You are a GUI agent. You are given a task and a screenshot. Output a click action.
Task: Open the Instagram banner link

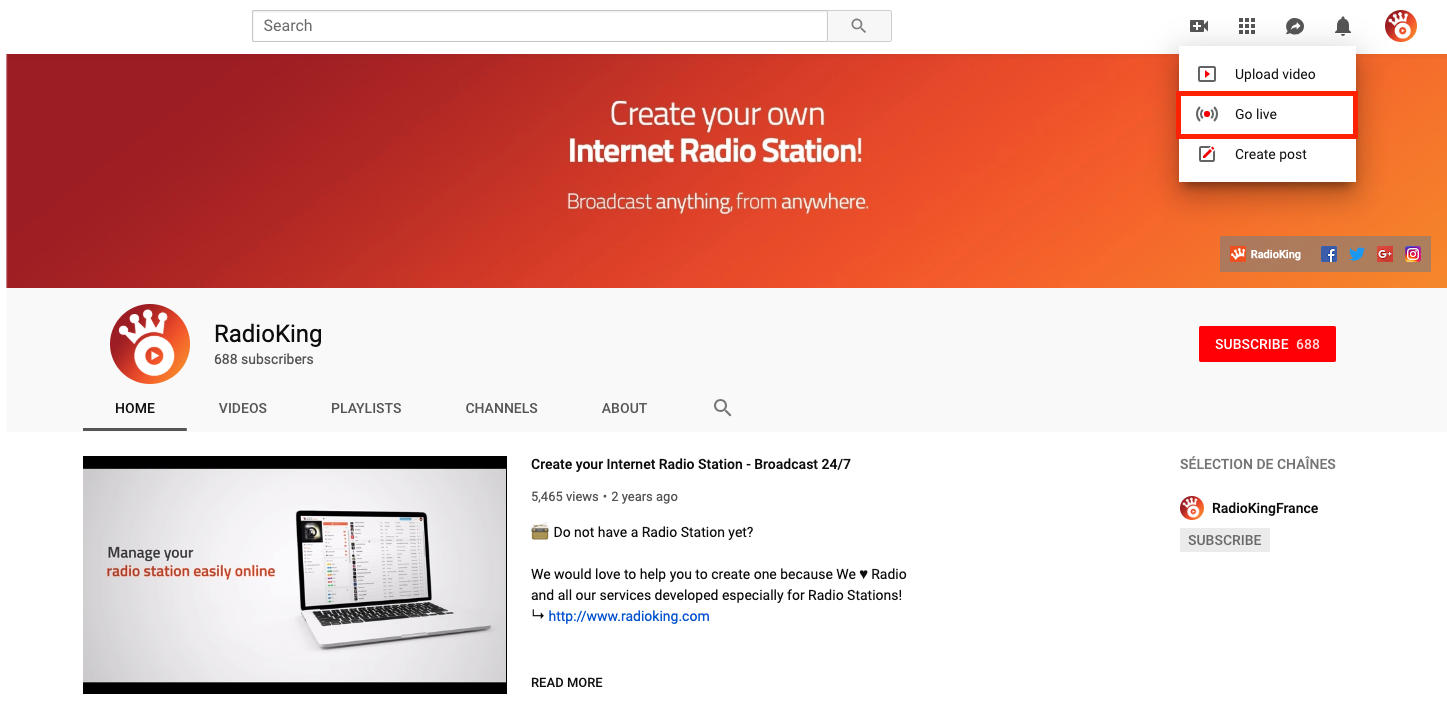1412,254
